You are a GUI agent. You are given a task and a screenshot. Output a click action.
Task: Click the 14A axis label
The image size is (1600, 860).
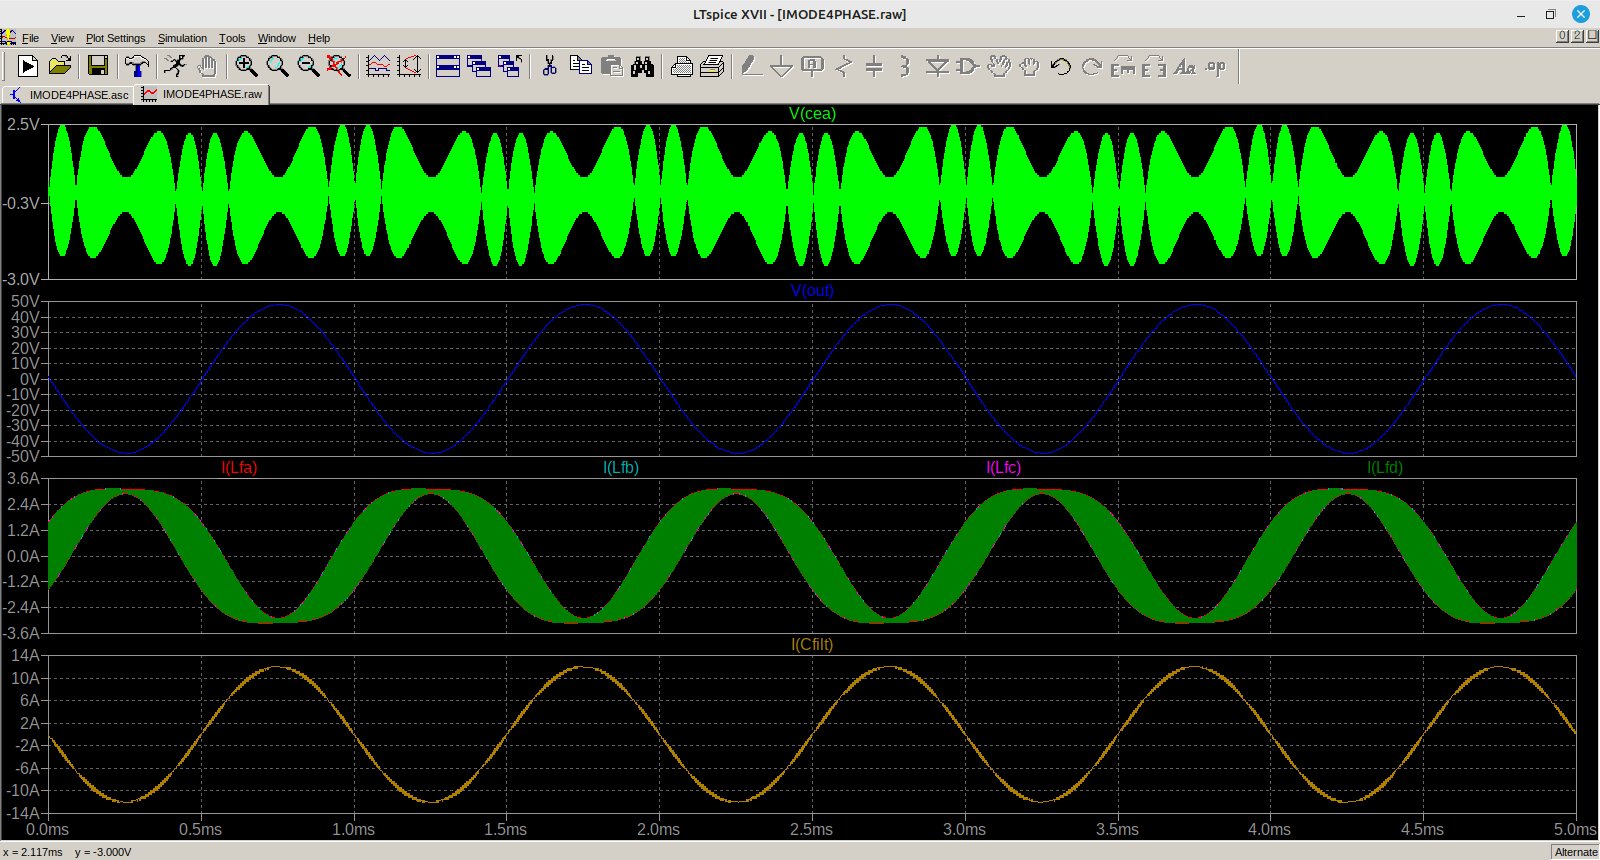tap(25, 656)
